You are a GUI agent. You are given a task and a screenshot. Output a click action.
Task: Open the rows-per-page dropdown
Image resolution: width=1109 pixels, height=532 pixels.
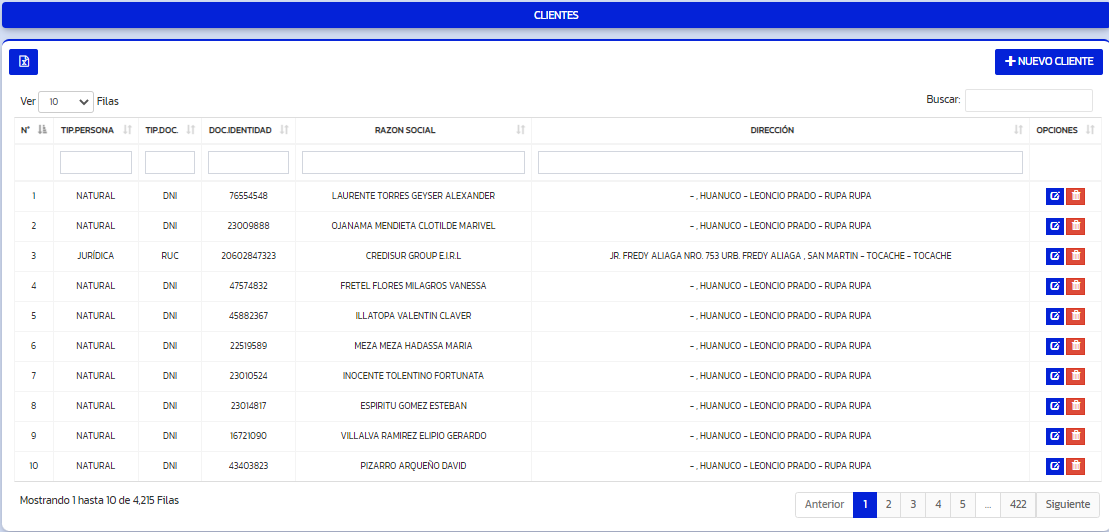[66, 101]
